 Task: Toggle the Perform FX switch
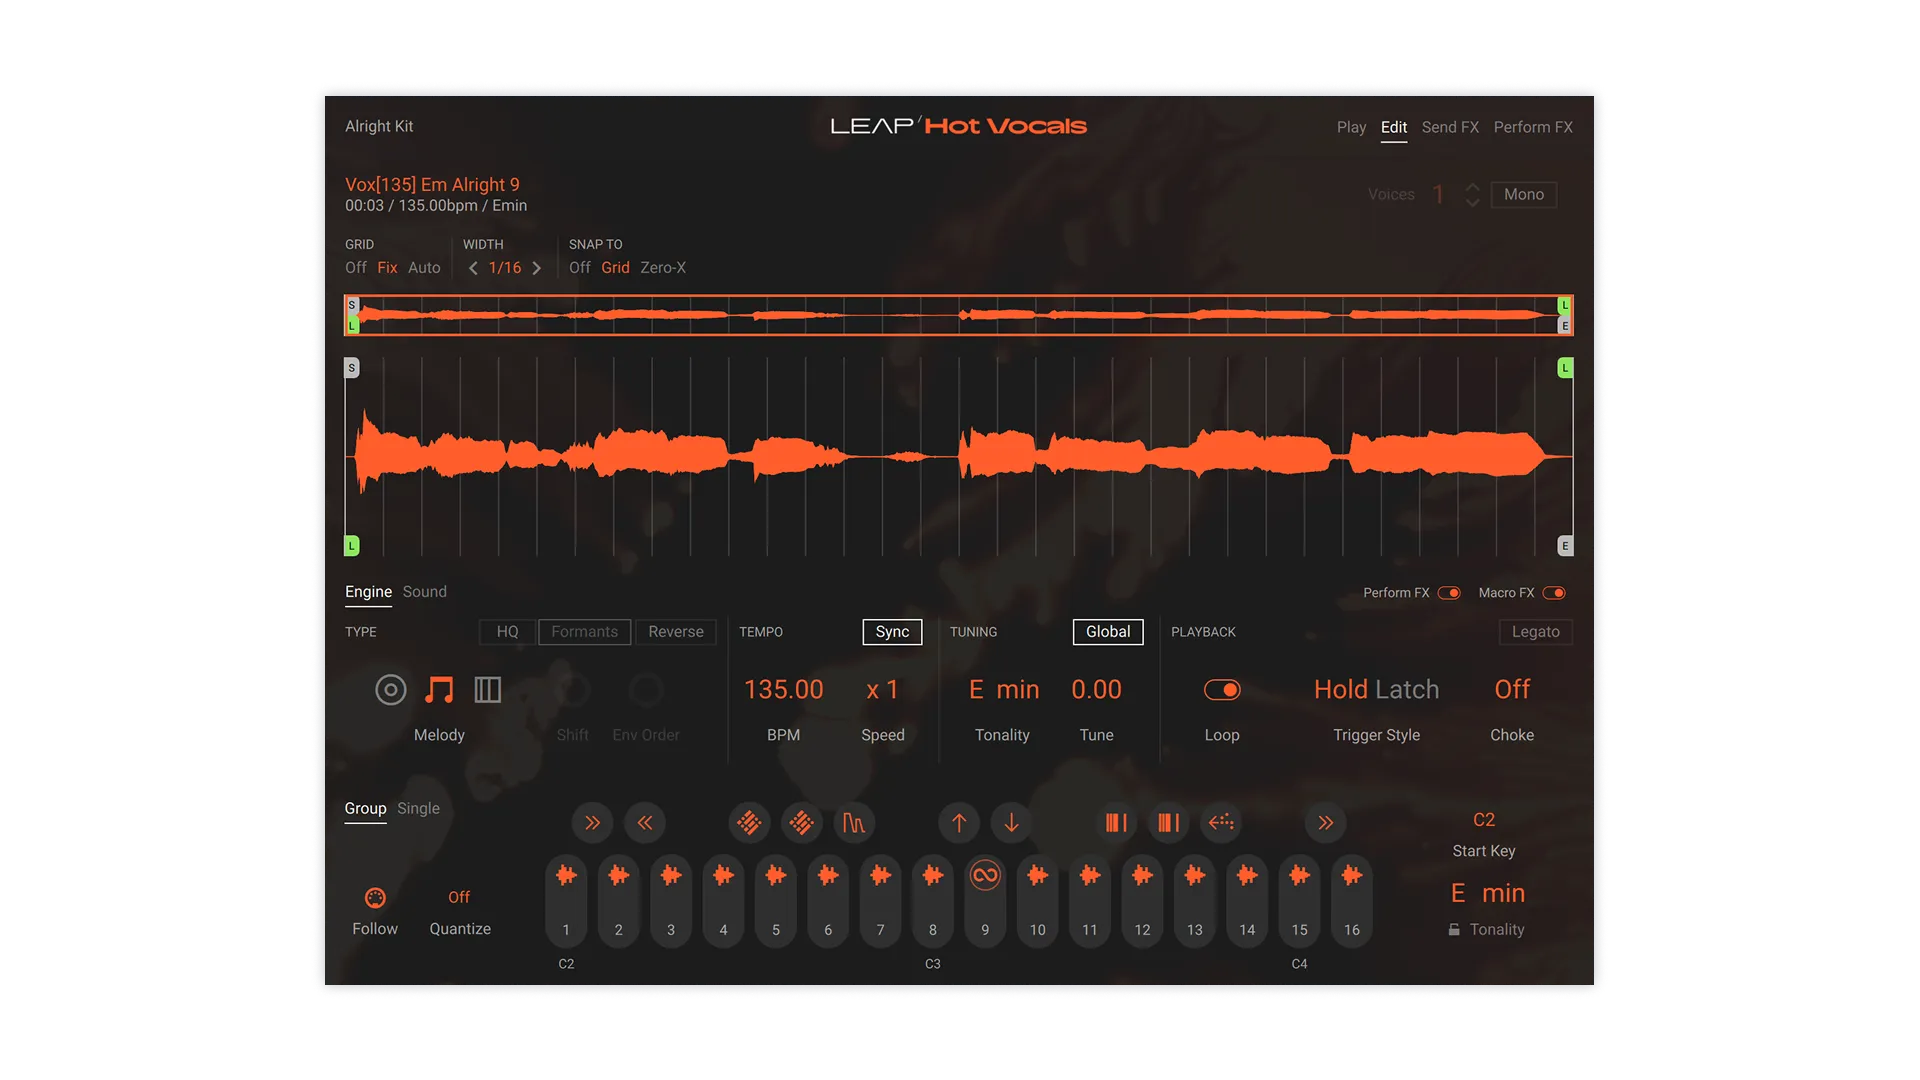tap(1449, 592)
